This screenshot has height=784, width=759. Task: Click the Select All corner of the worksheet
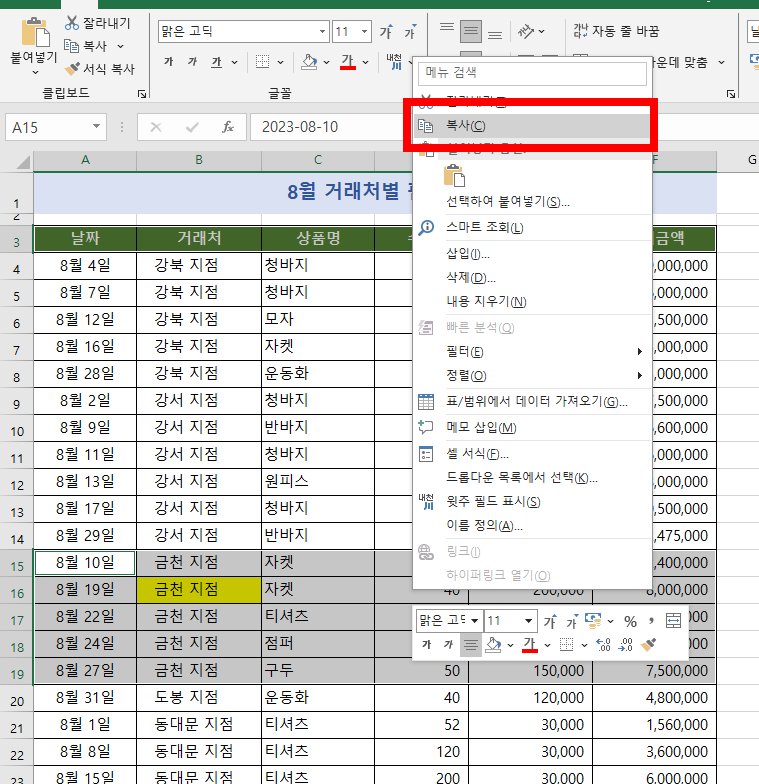click(x=22, y=162)
